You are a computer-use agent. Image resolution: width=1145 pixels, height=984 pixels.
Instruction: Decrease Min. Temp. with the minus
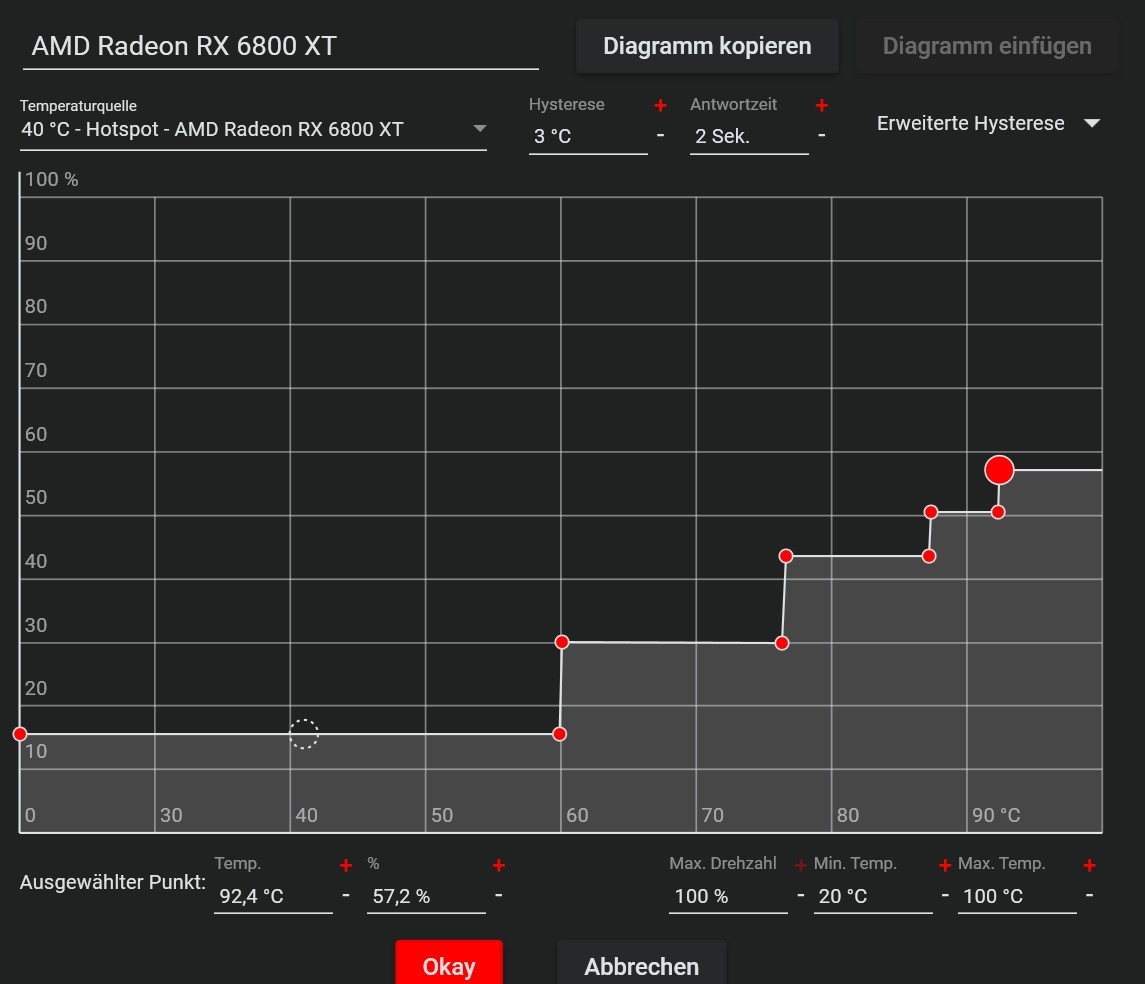(x=945, y=894)
